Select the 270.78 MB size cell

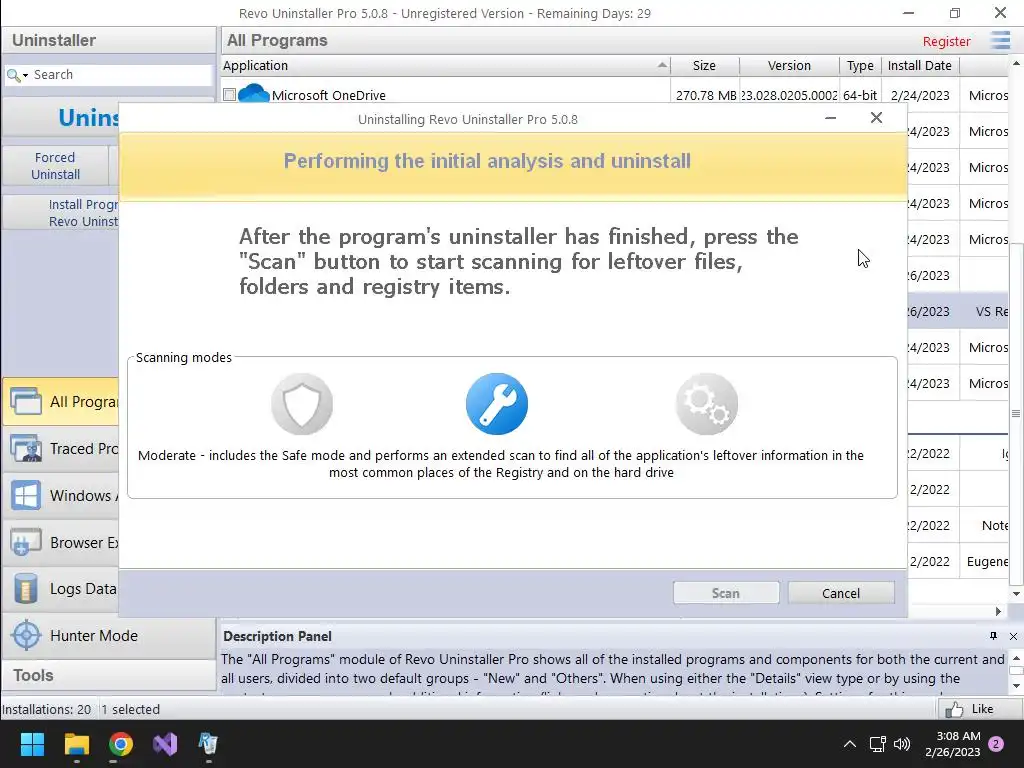pyautogui.click(x=705, y=95)
